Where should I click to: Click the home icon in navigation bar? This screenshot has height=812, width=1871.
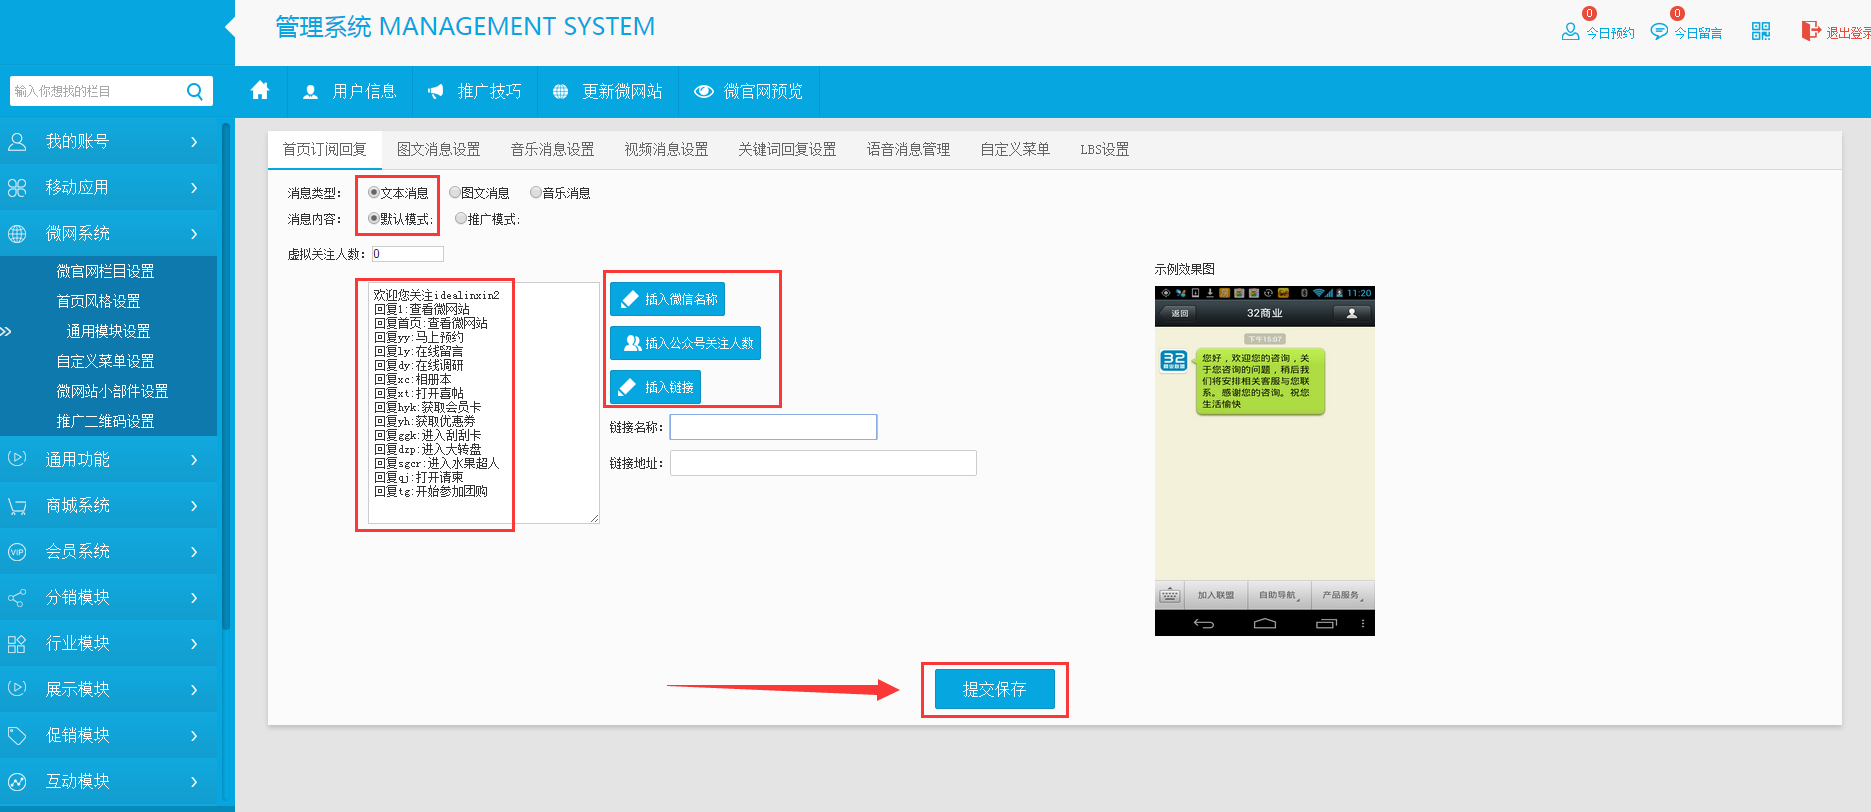[x=260, y=91]
